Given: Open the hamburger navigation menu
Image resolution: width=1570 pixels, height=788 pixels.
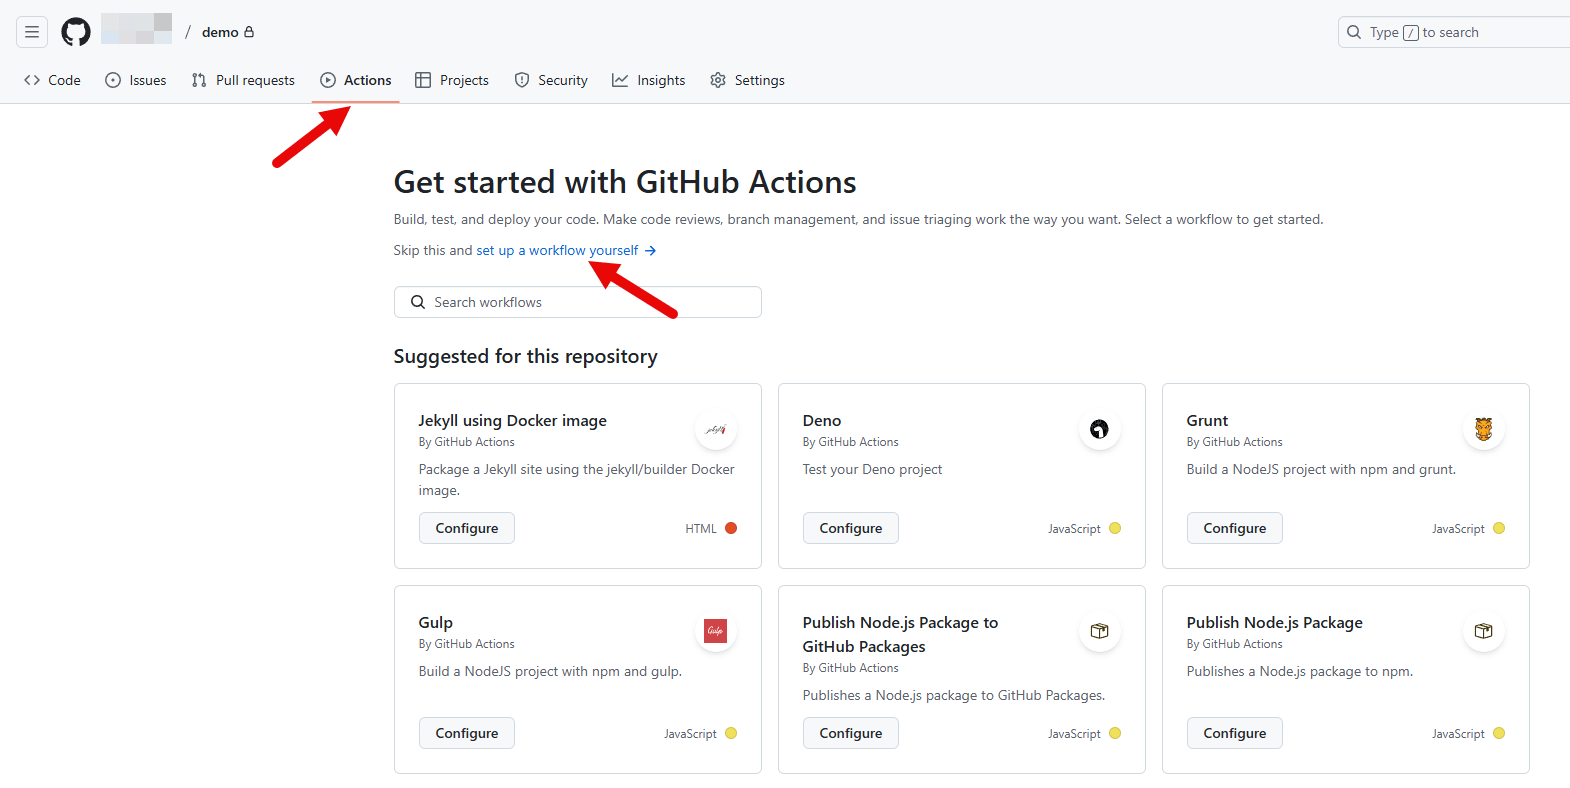Looking at the screenshot, I should pos(32,32).
